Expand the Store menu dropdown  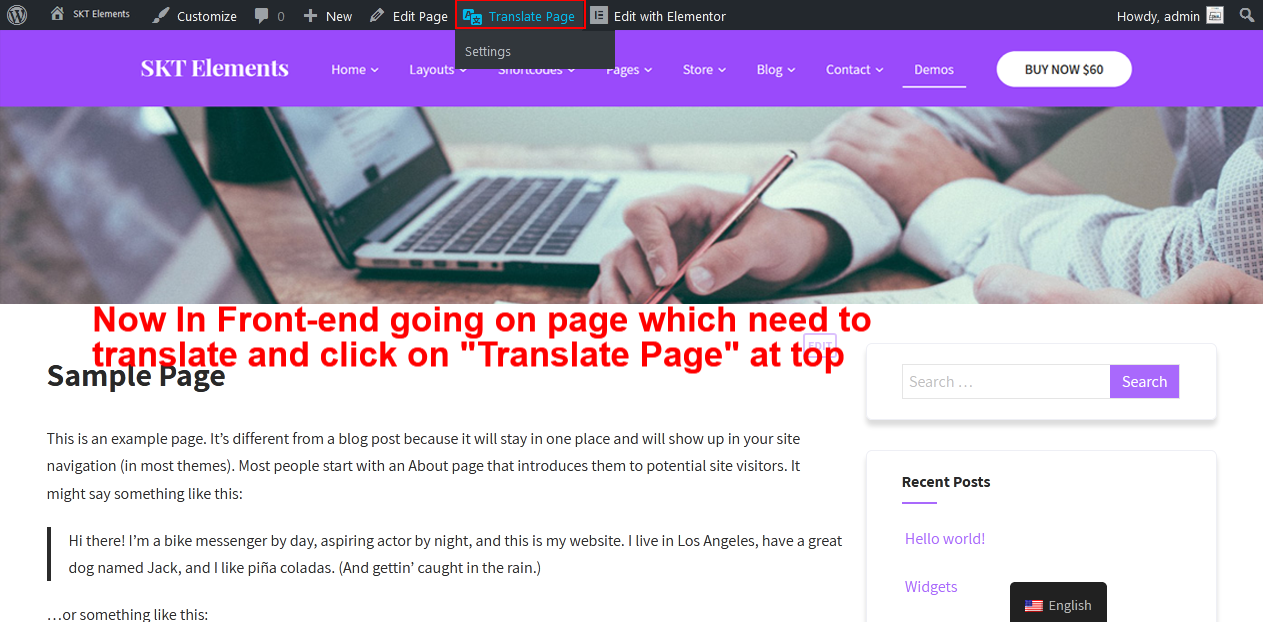click(x=703, y=69)
